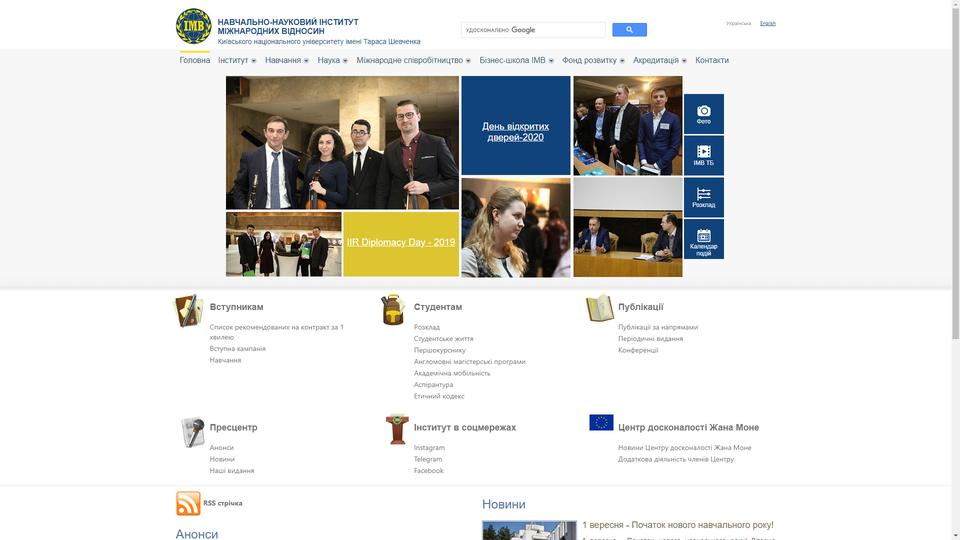
Task: Open the Інститут menu label
Action: coord(233,60)
